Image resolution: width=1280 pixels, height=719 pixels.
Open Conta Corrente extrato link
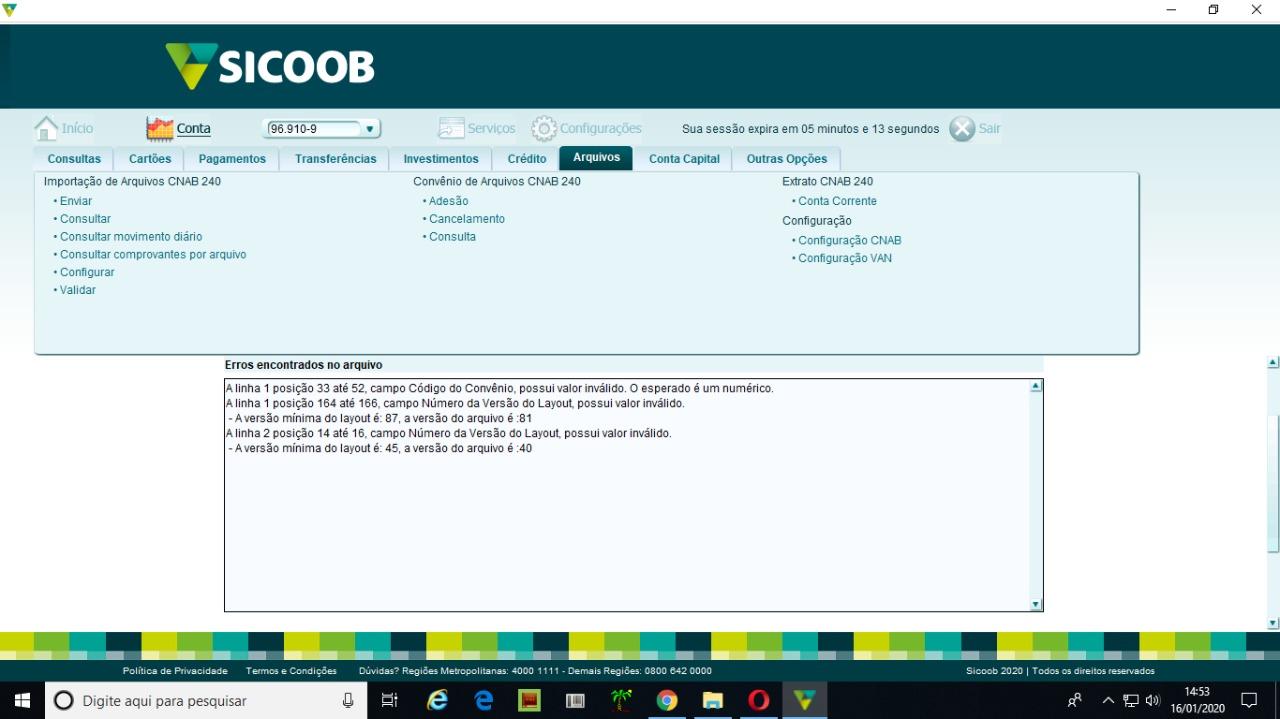[837, 201]
